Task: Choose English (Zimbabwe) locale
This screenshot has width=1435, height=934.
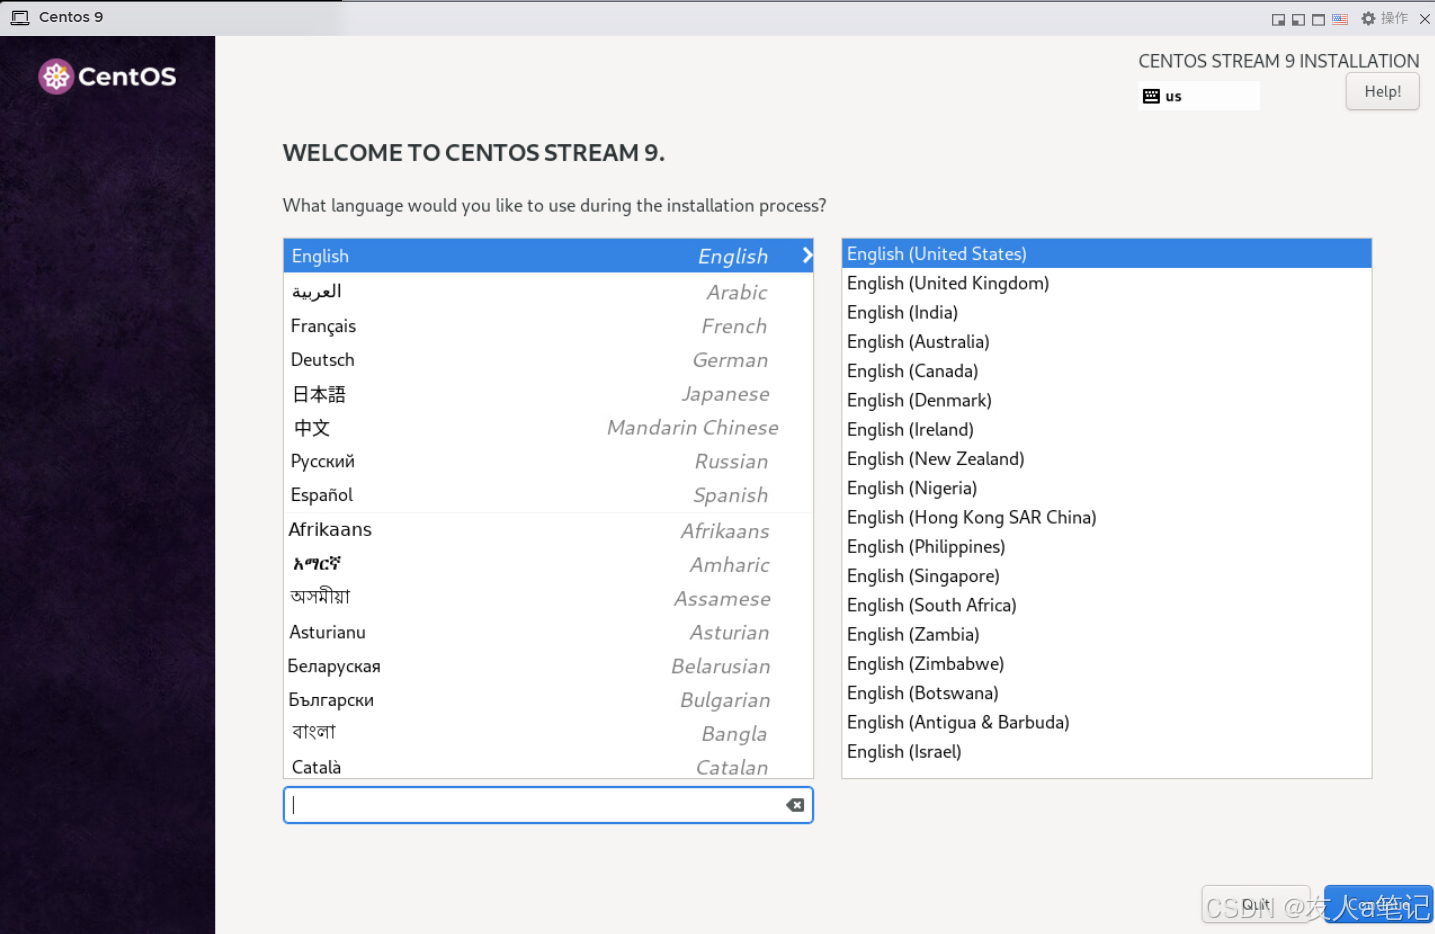Action: pyautogui.click(x=1106, y=664)
